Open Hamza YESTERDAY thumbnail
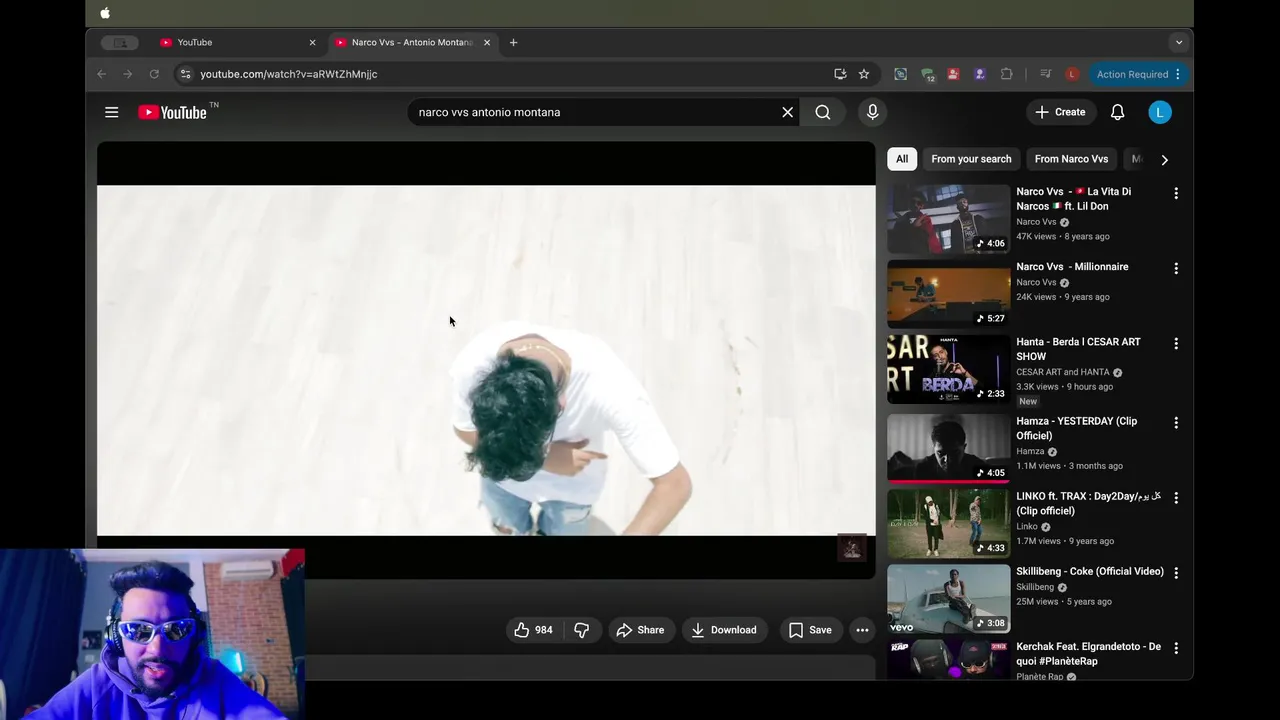This screenshot has height=720, width=1280. click(x=948, y=448)
